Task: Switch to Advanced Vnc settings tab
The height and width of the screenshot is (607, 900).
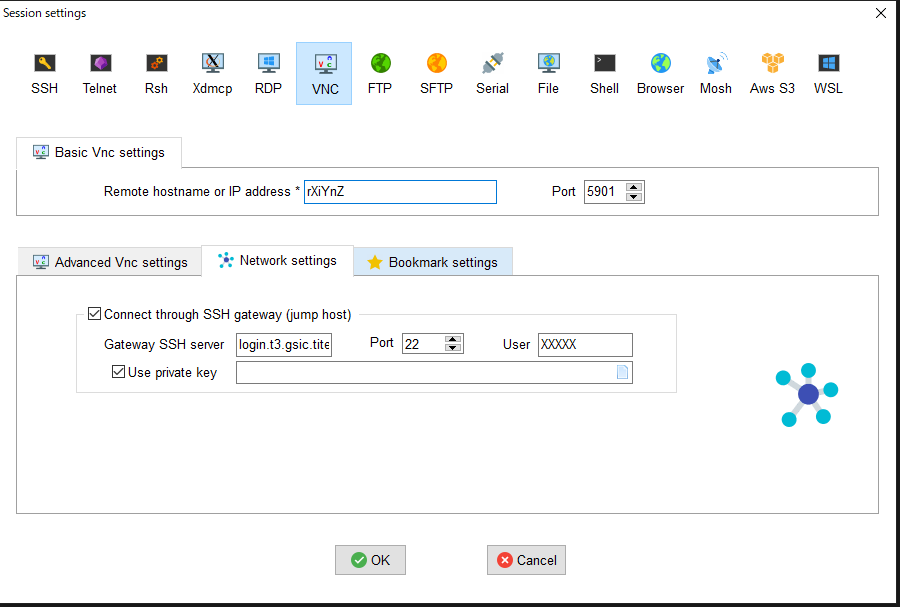Action: 110,262
